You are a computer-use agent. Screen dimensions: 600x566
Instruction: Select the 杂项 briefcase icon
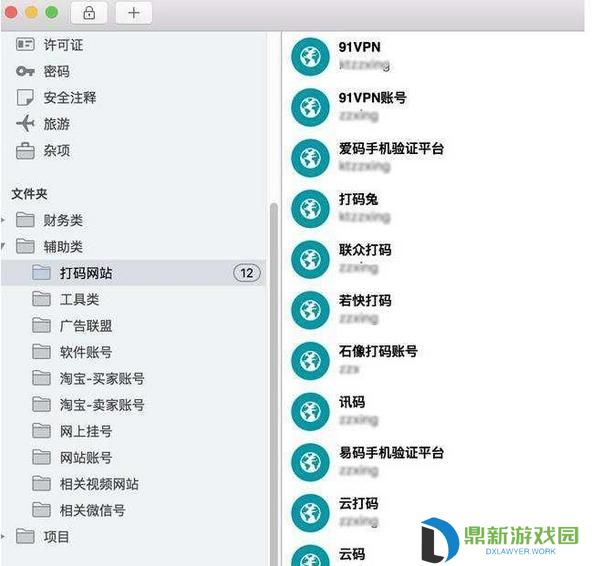(25, 150)
